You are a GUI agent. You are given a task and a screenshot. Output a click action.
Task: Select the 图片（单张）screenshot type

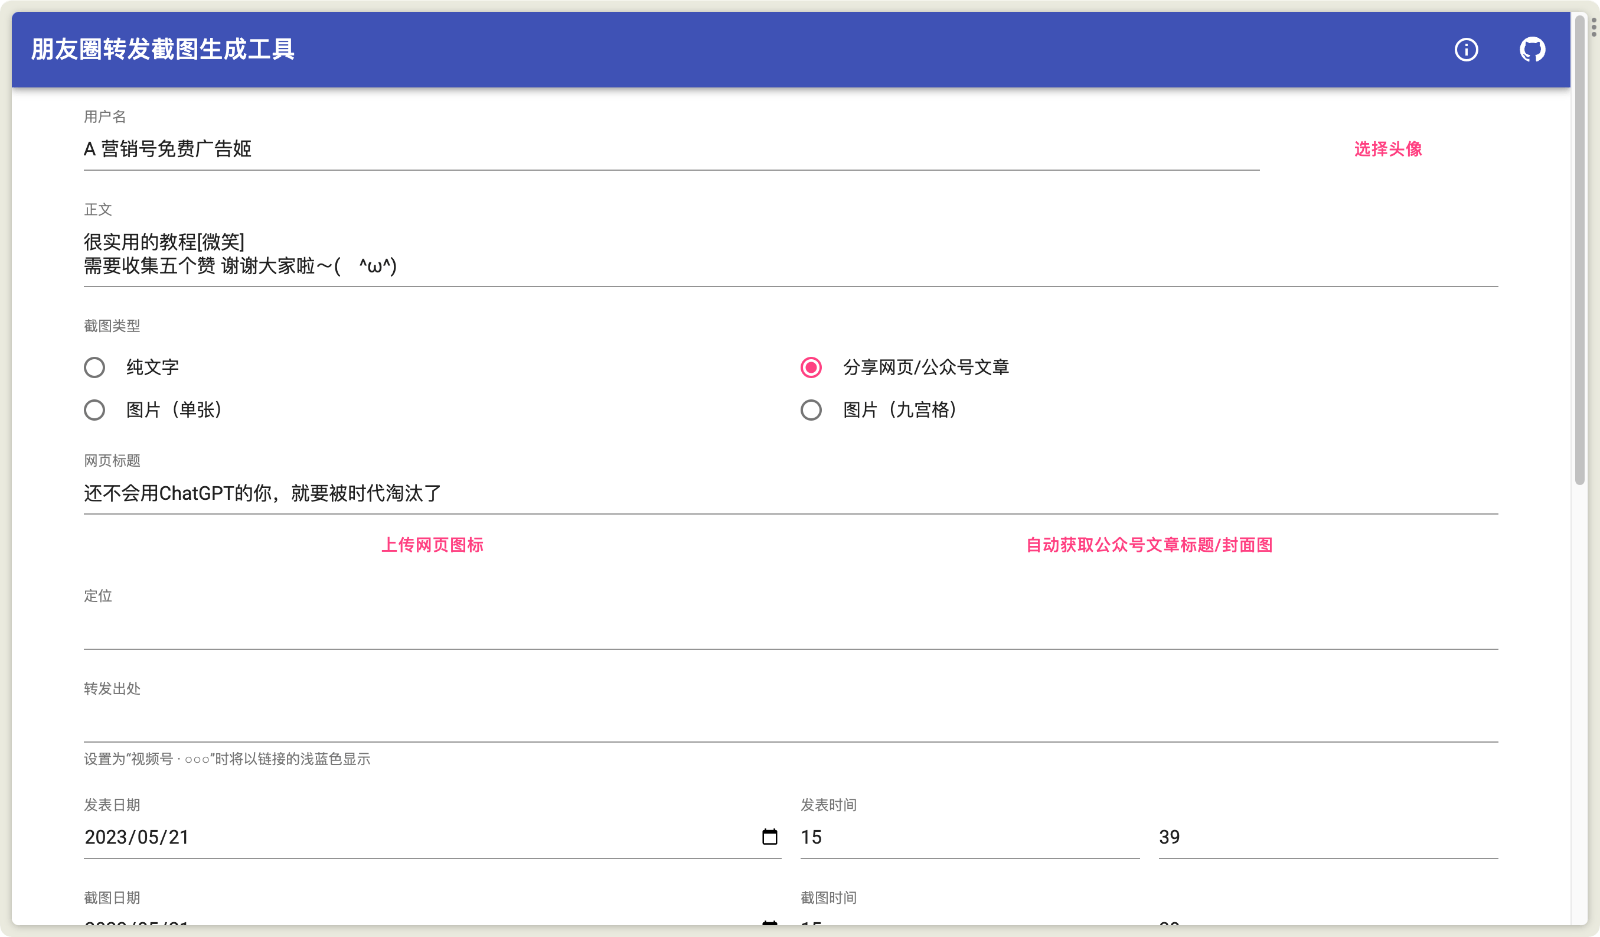(94, 410)
